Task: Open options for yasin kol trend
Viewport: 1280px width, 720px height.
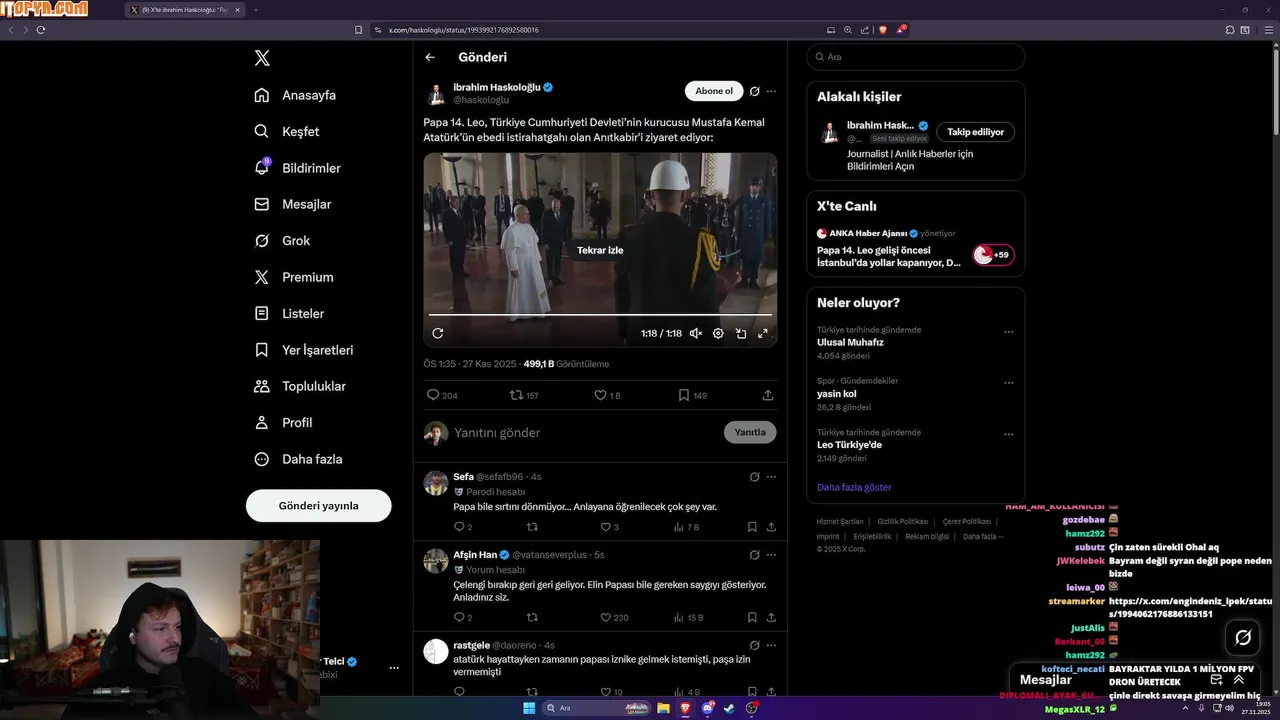Action: tap(1008, 383)
